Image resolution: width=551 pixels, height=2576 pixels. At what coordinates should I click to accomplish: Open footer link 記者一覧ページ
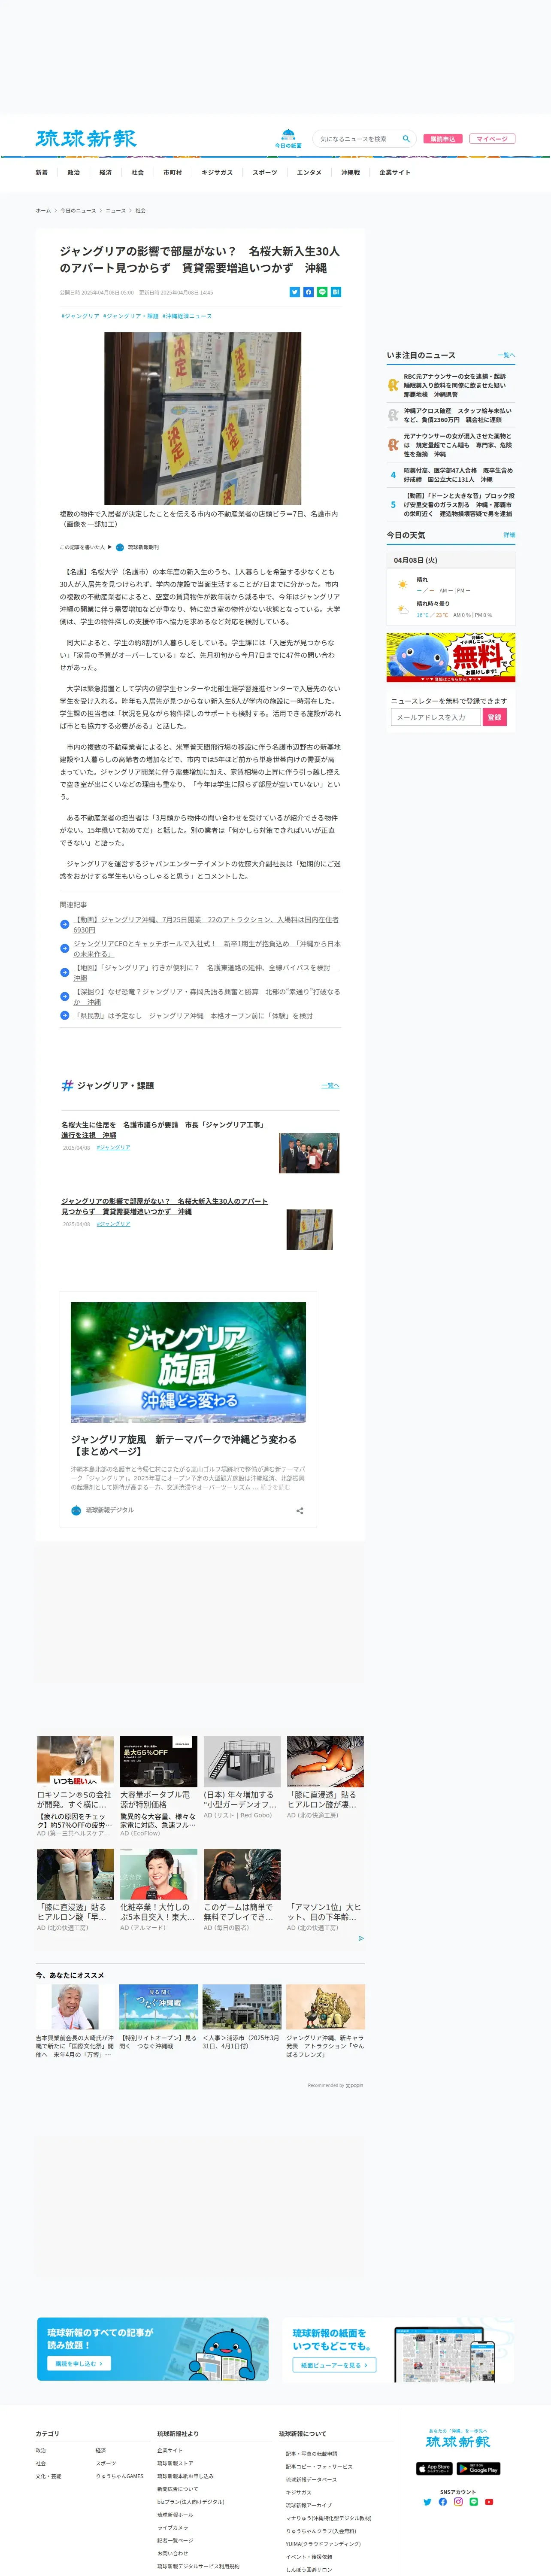coord(175,2540)
